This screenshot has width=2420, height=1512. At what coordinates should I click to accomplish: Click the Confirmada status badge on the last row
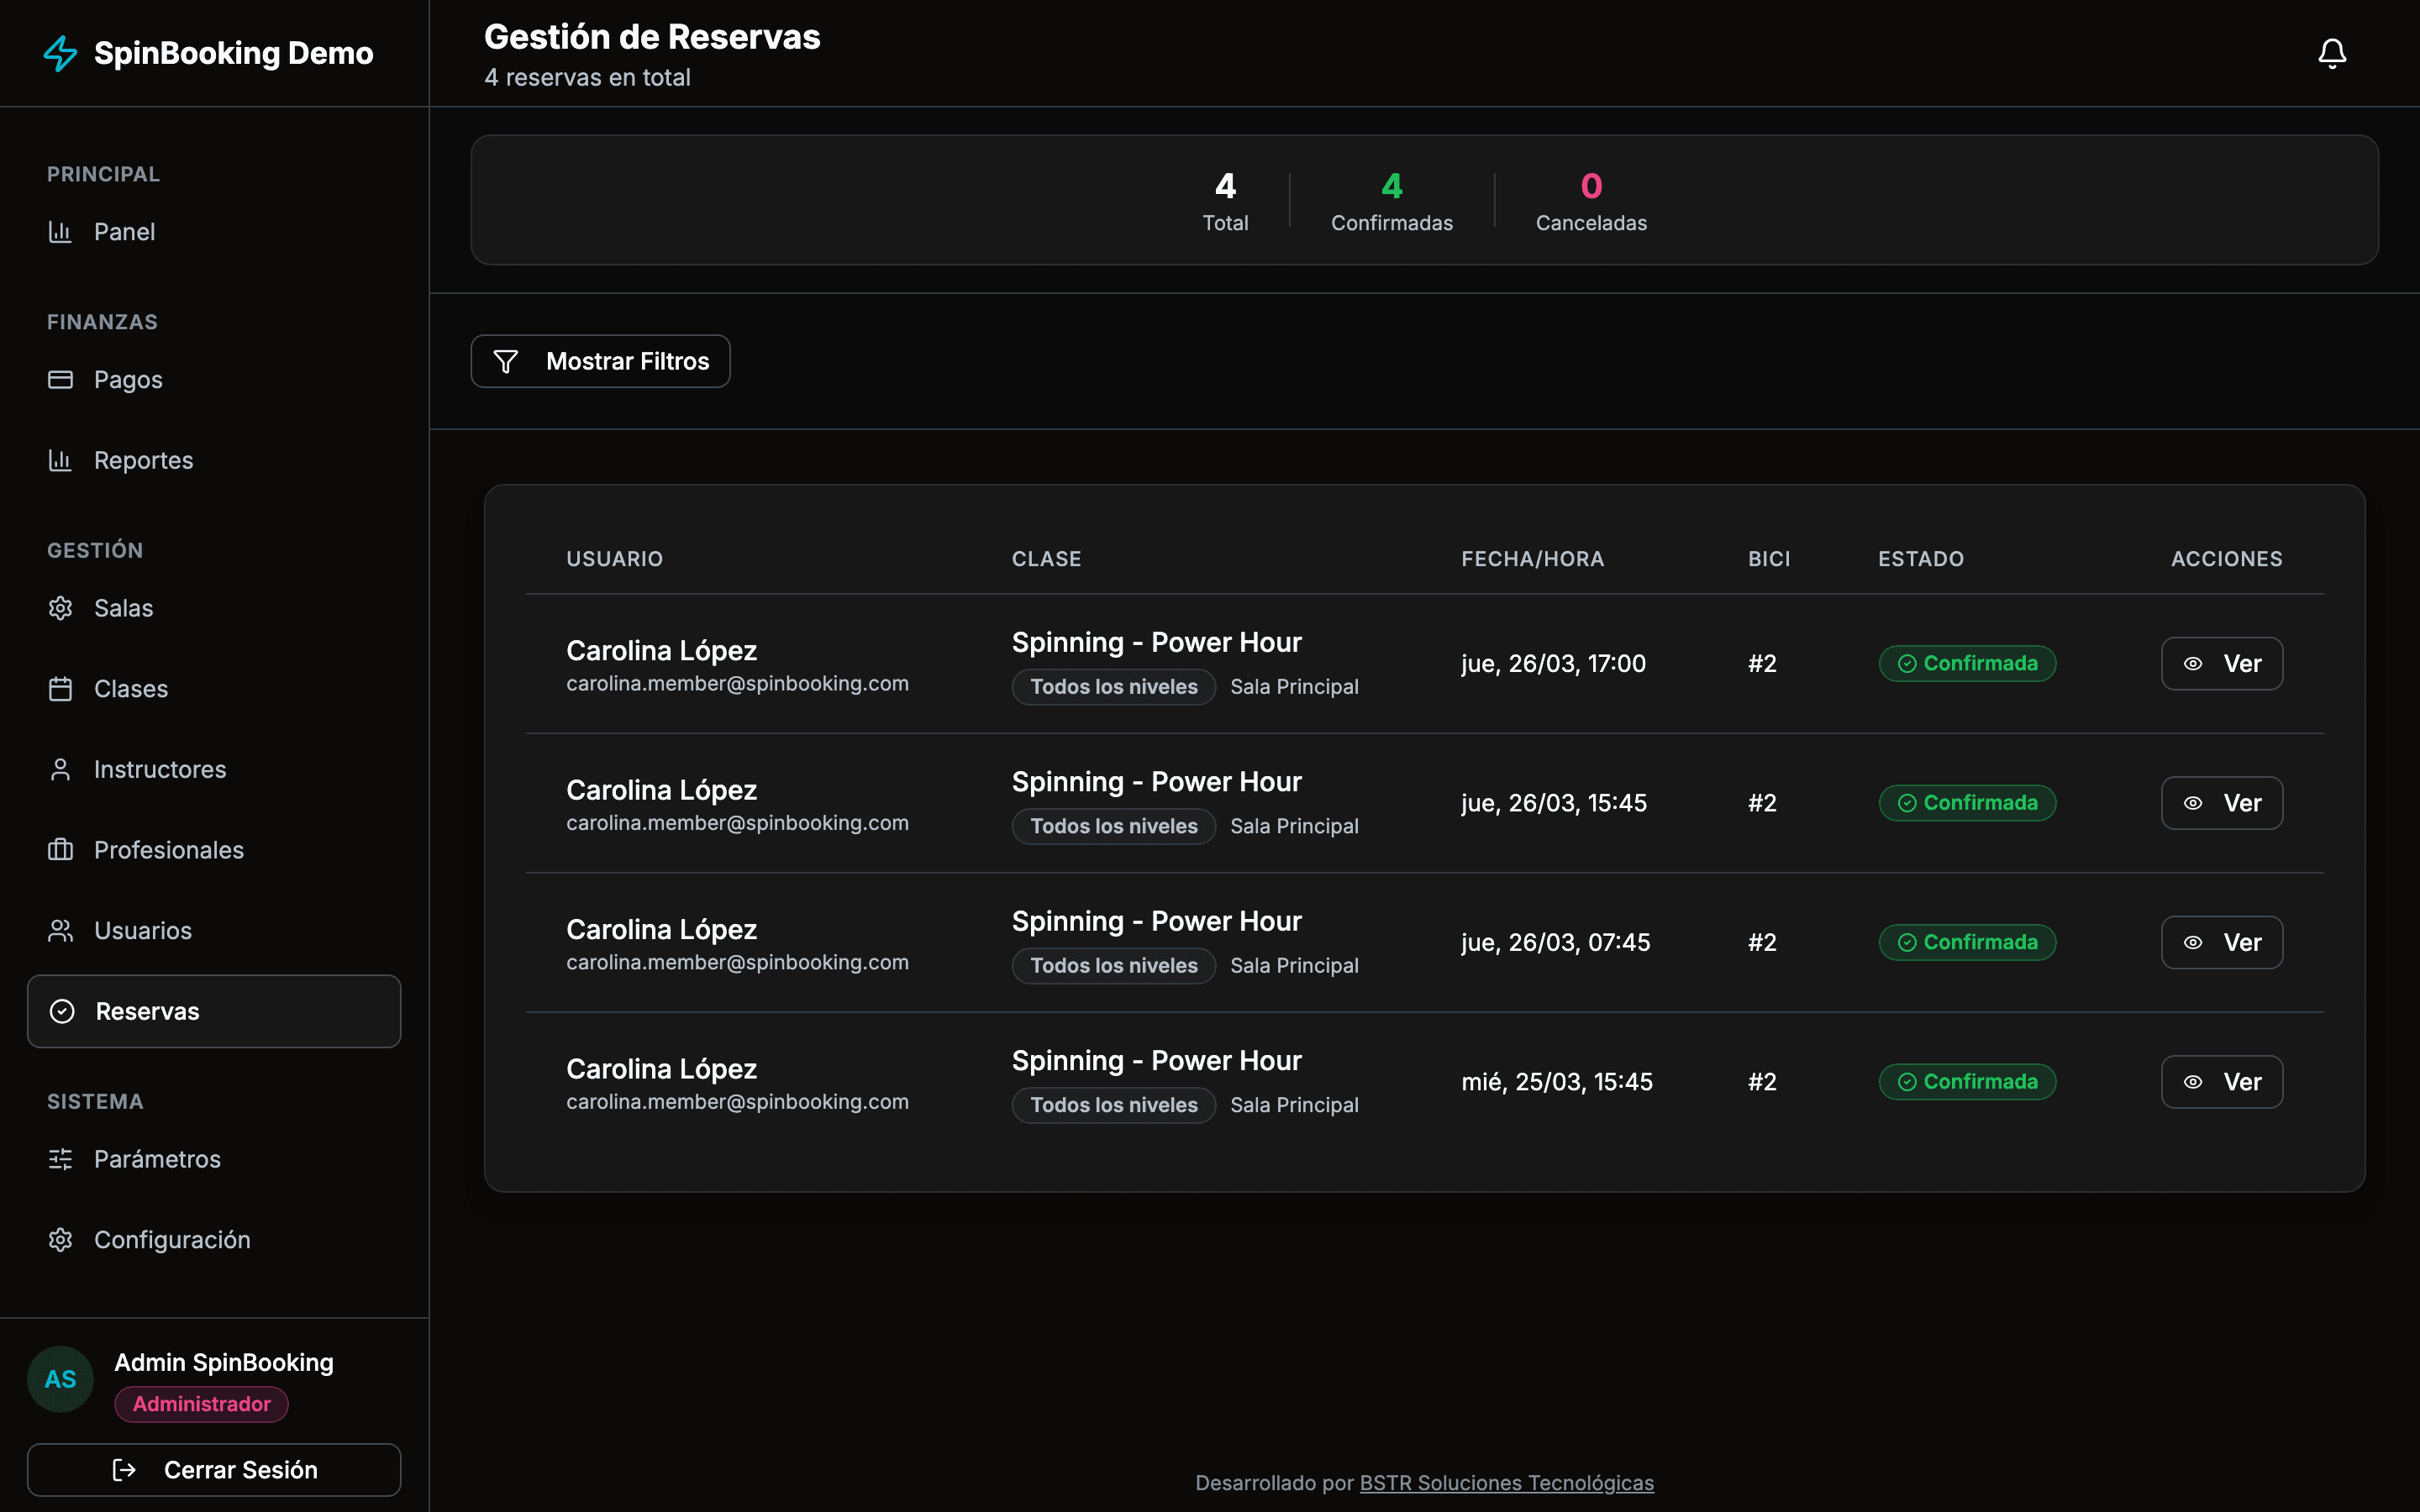coord(1966,1081)
